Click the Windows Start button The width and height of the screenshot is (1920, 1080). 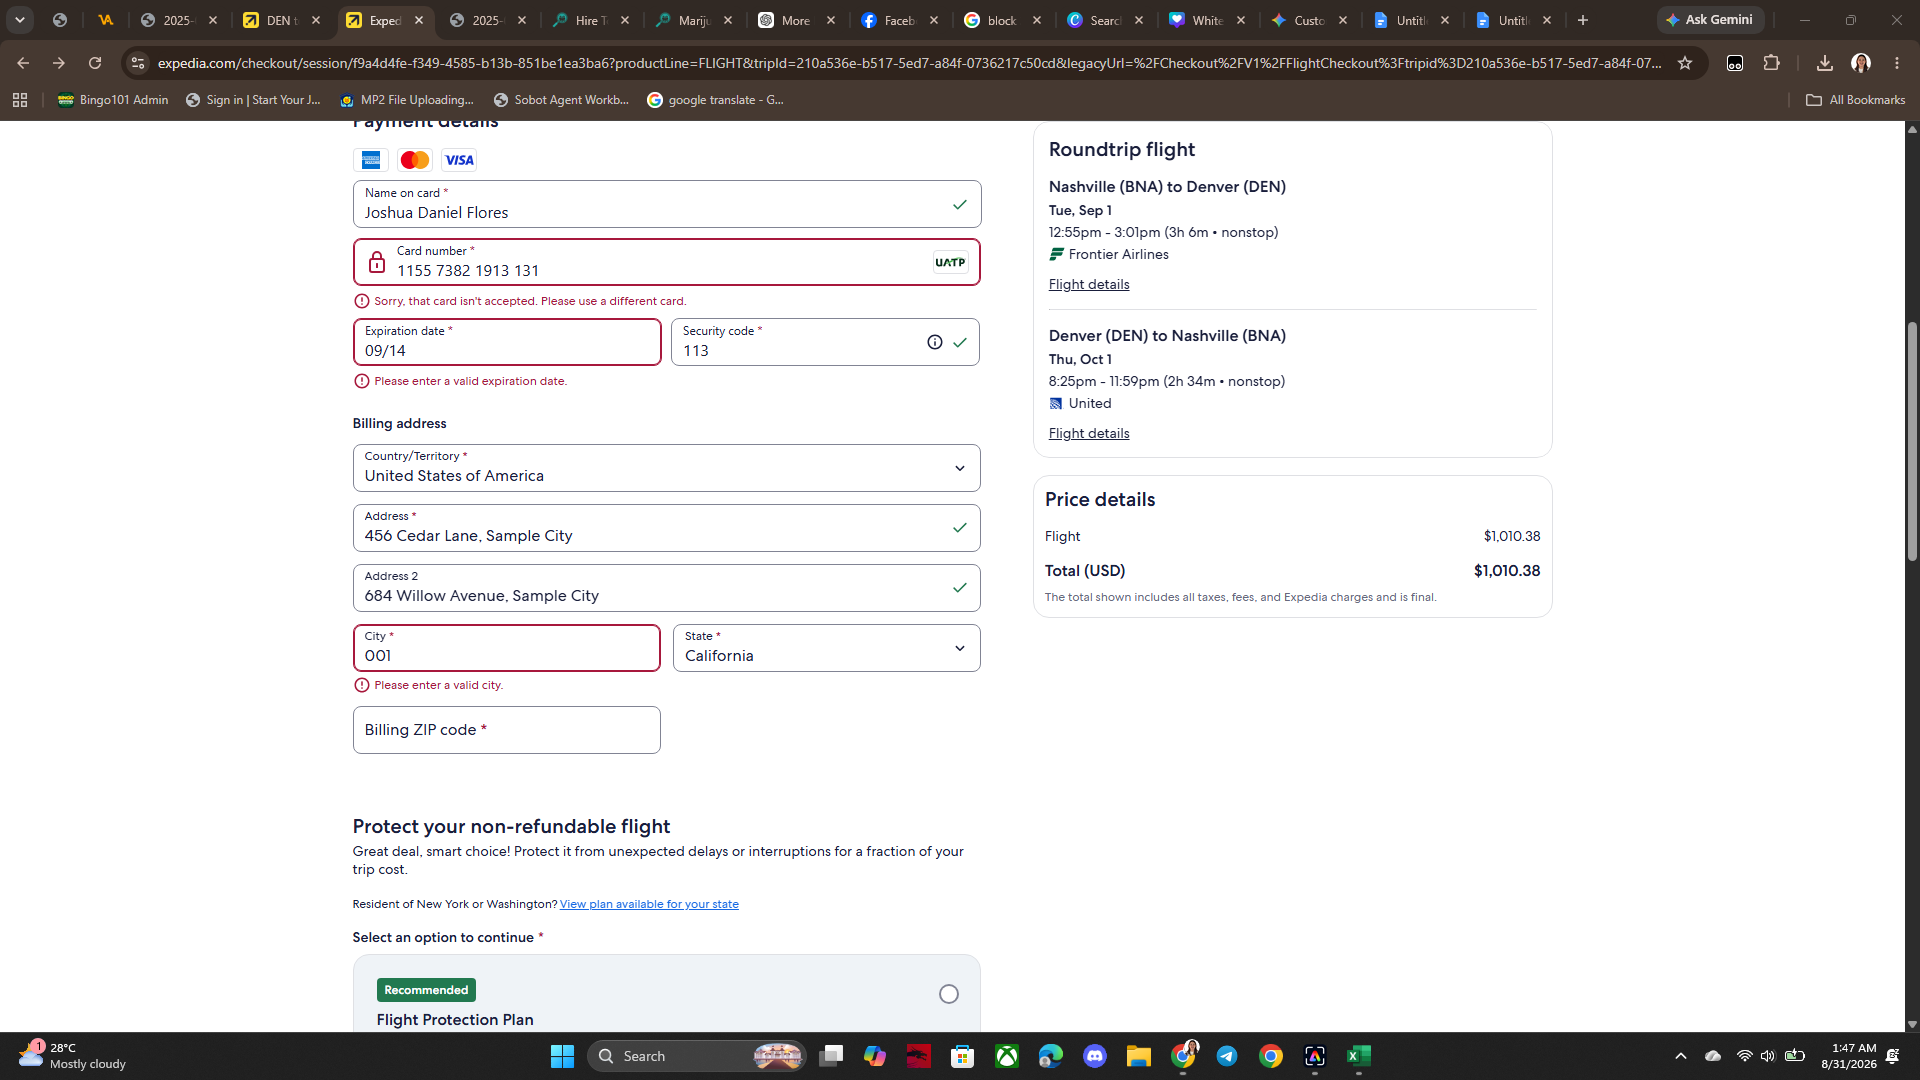pyautogui.click(x=563, y=1056)
